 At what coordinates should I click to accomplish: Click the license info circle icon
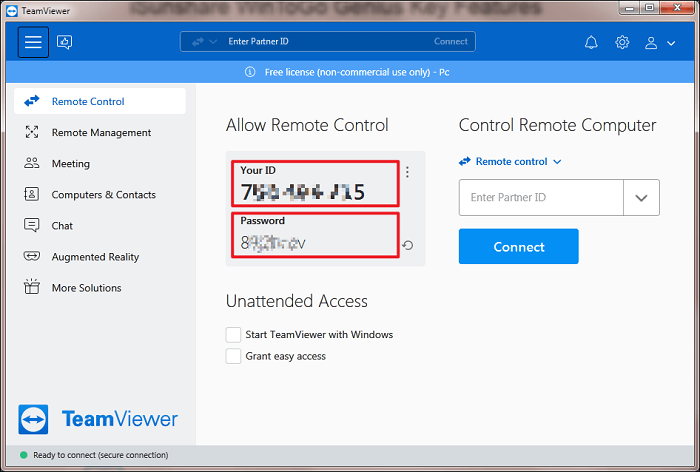250,72
